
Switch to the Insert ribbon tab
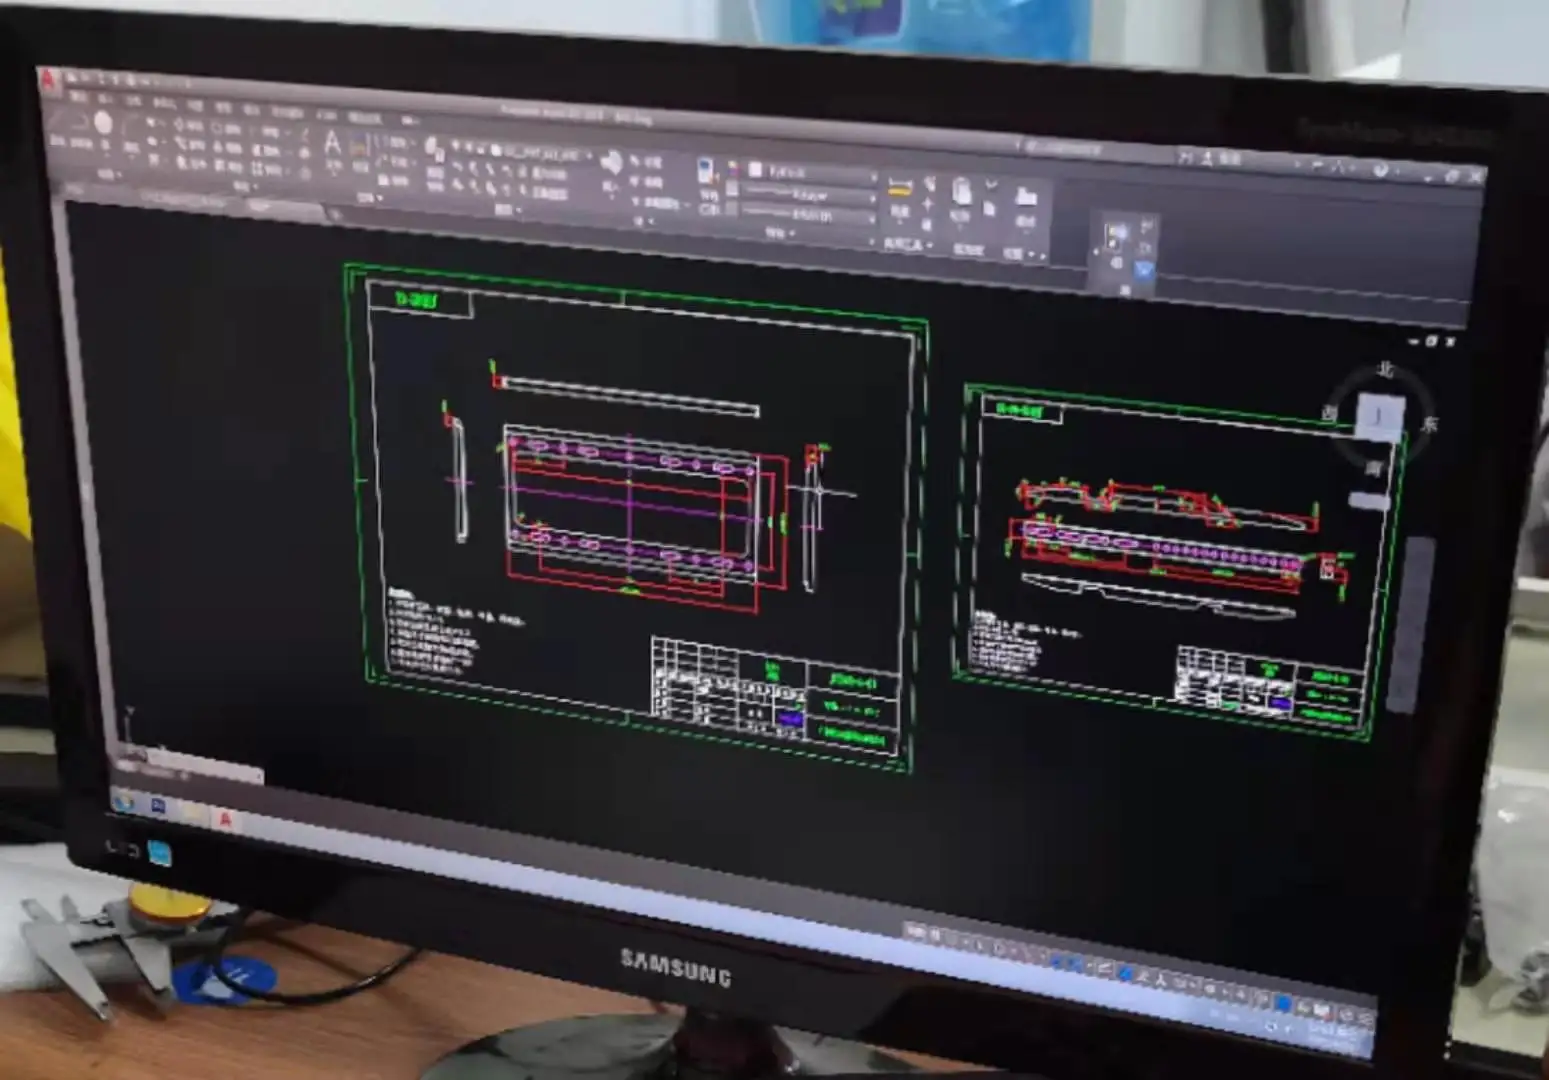[107, 98]
